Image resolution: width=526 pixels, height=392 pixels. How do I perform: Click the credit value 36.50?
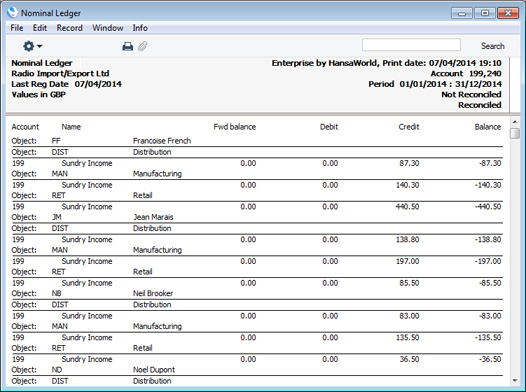[x=409, y=359]
